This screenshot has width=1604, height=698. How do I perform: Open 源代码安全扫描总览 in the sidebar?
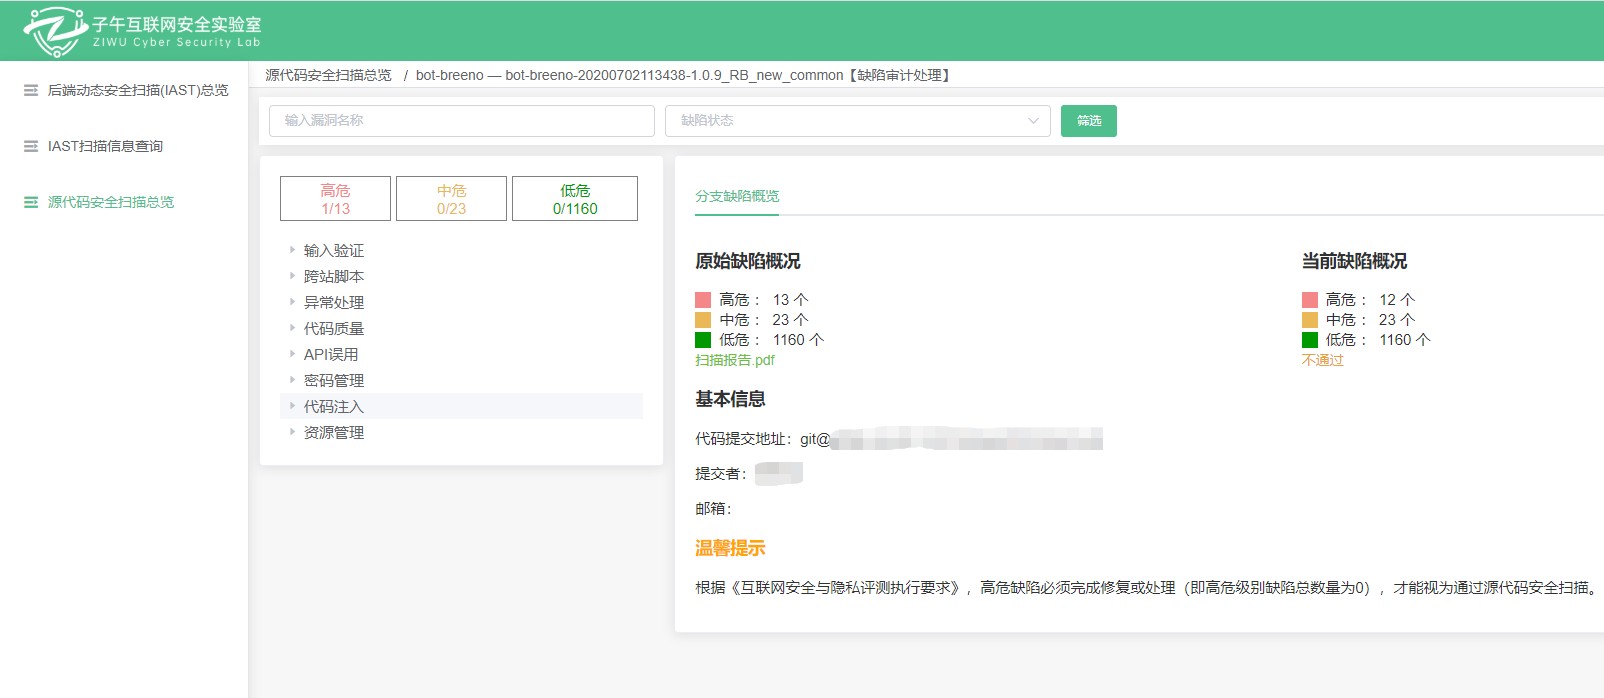[111, 202]
